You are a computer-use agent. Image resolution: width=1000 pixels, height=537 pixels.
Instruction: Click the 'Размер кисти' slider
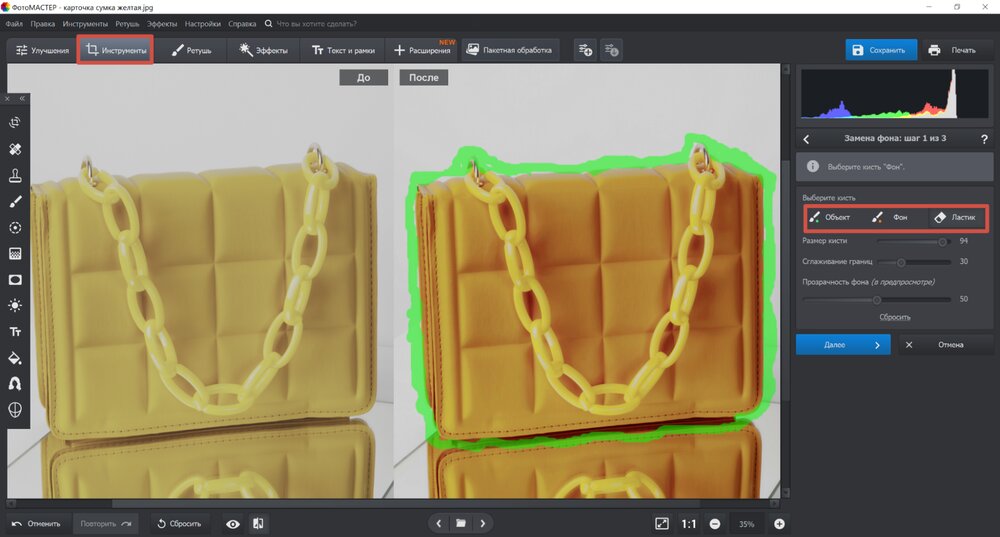[910, 241]
